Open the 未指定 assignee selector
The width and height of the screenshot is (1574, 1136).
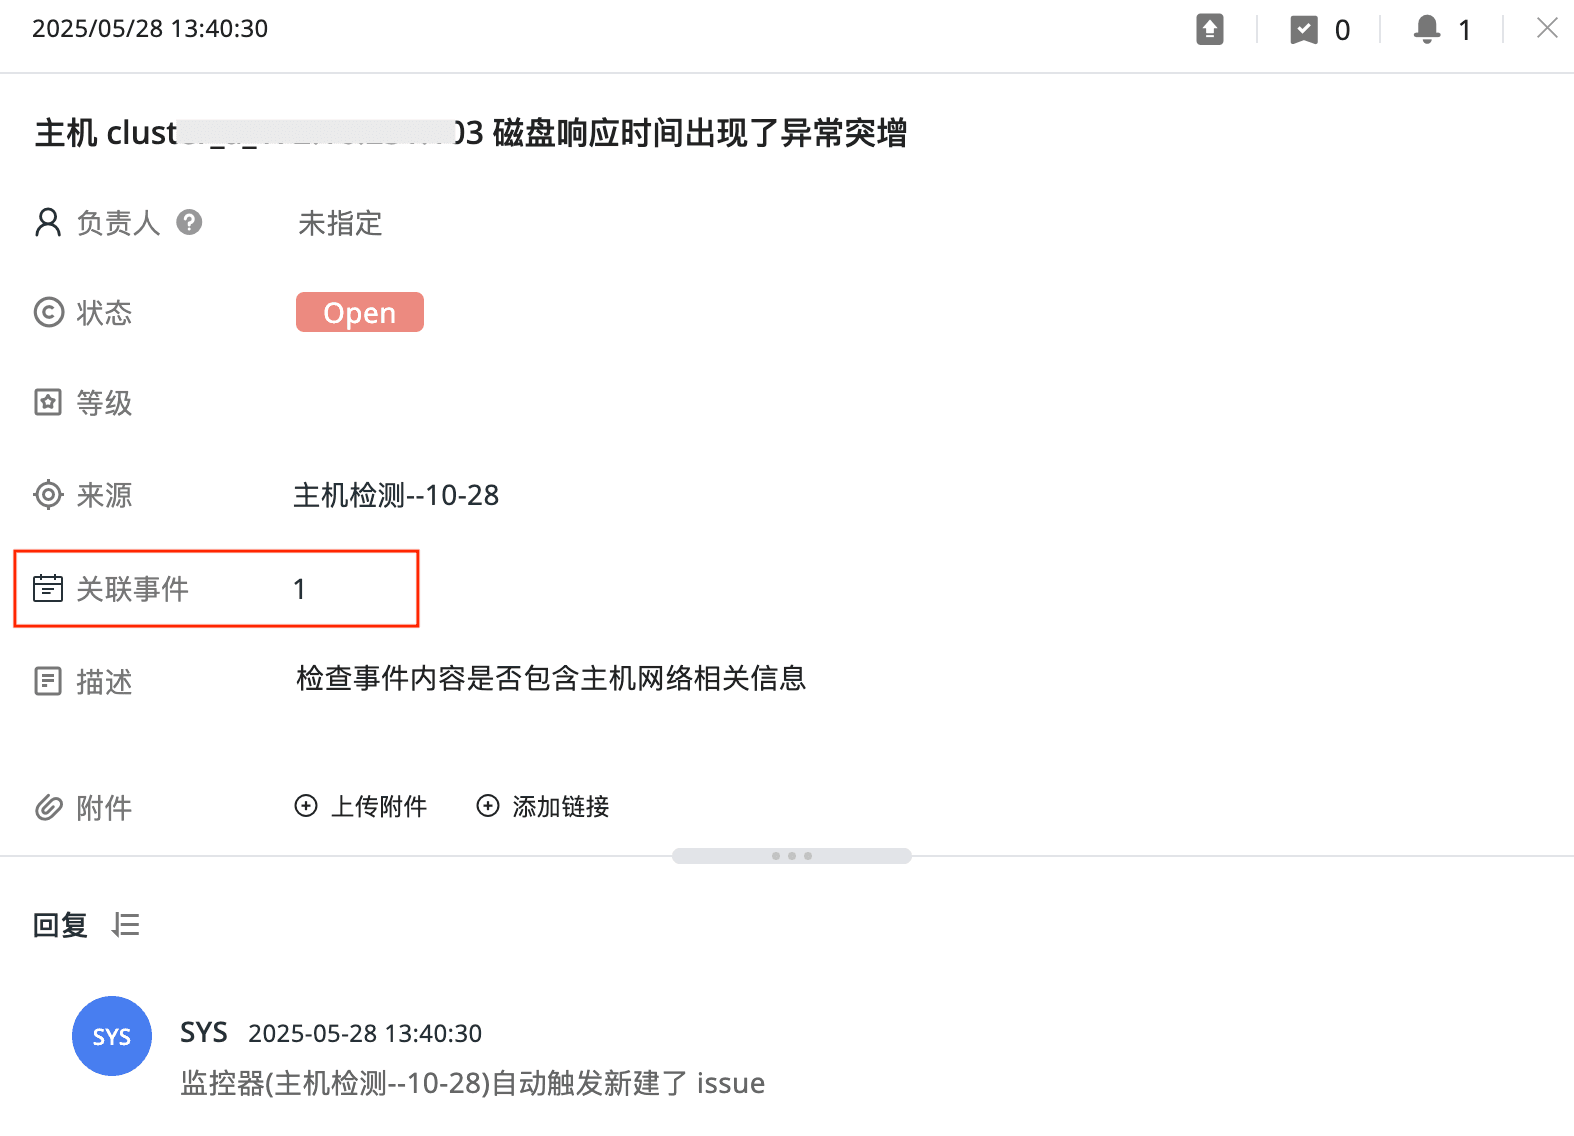[x=340, y=223]
